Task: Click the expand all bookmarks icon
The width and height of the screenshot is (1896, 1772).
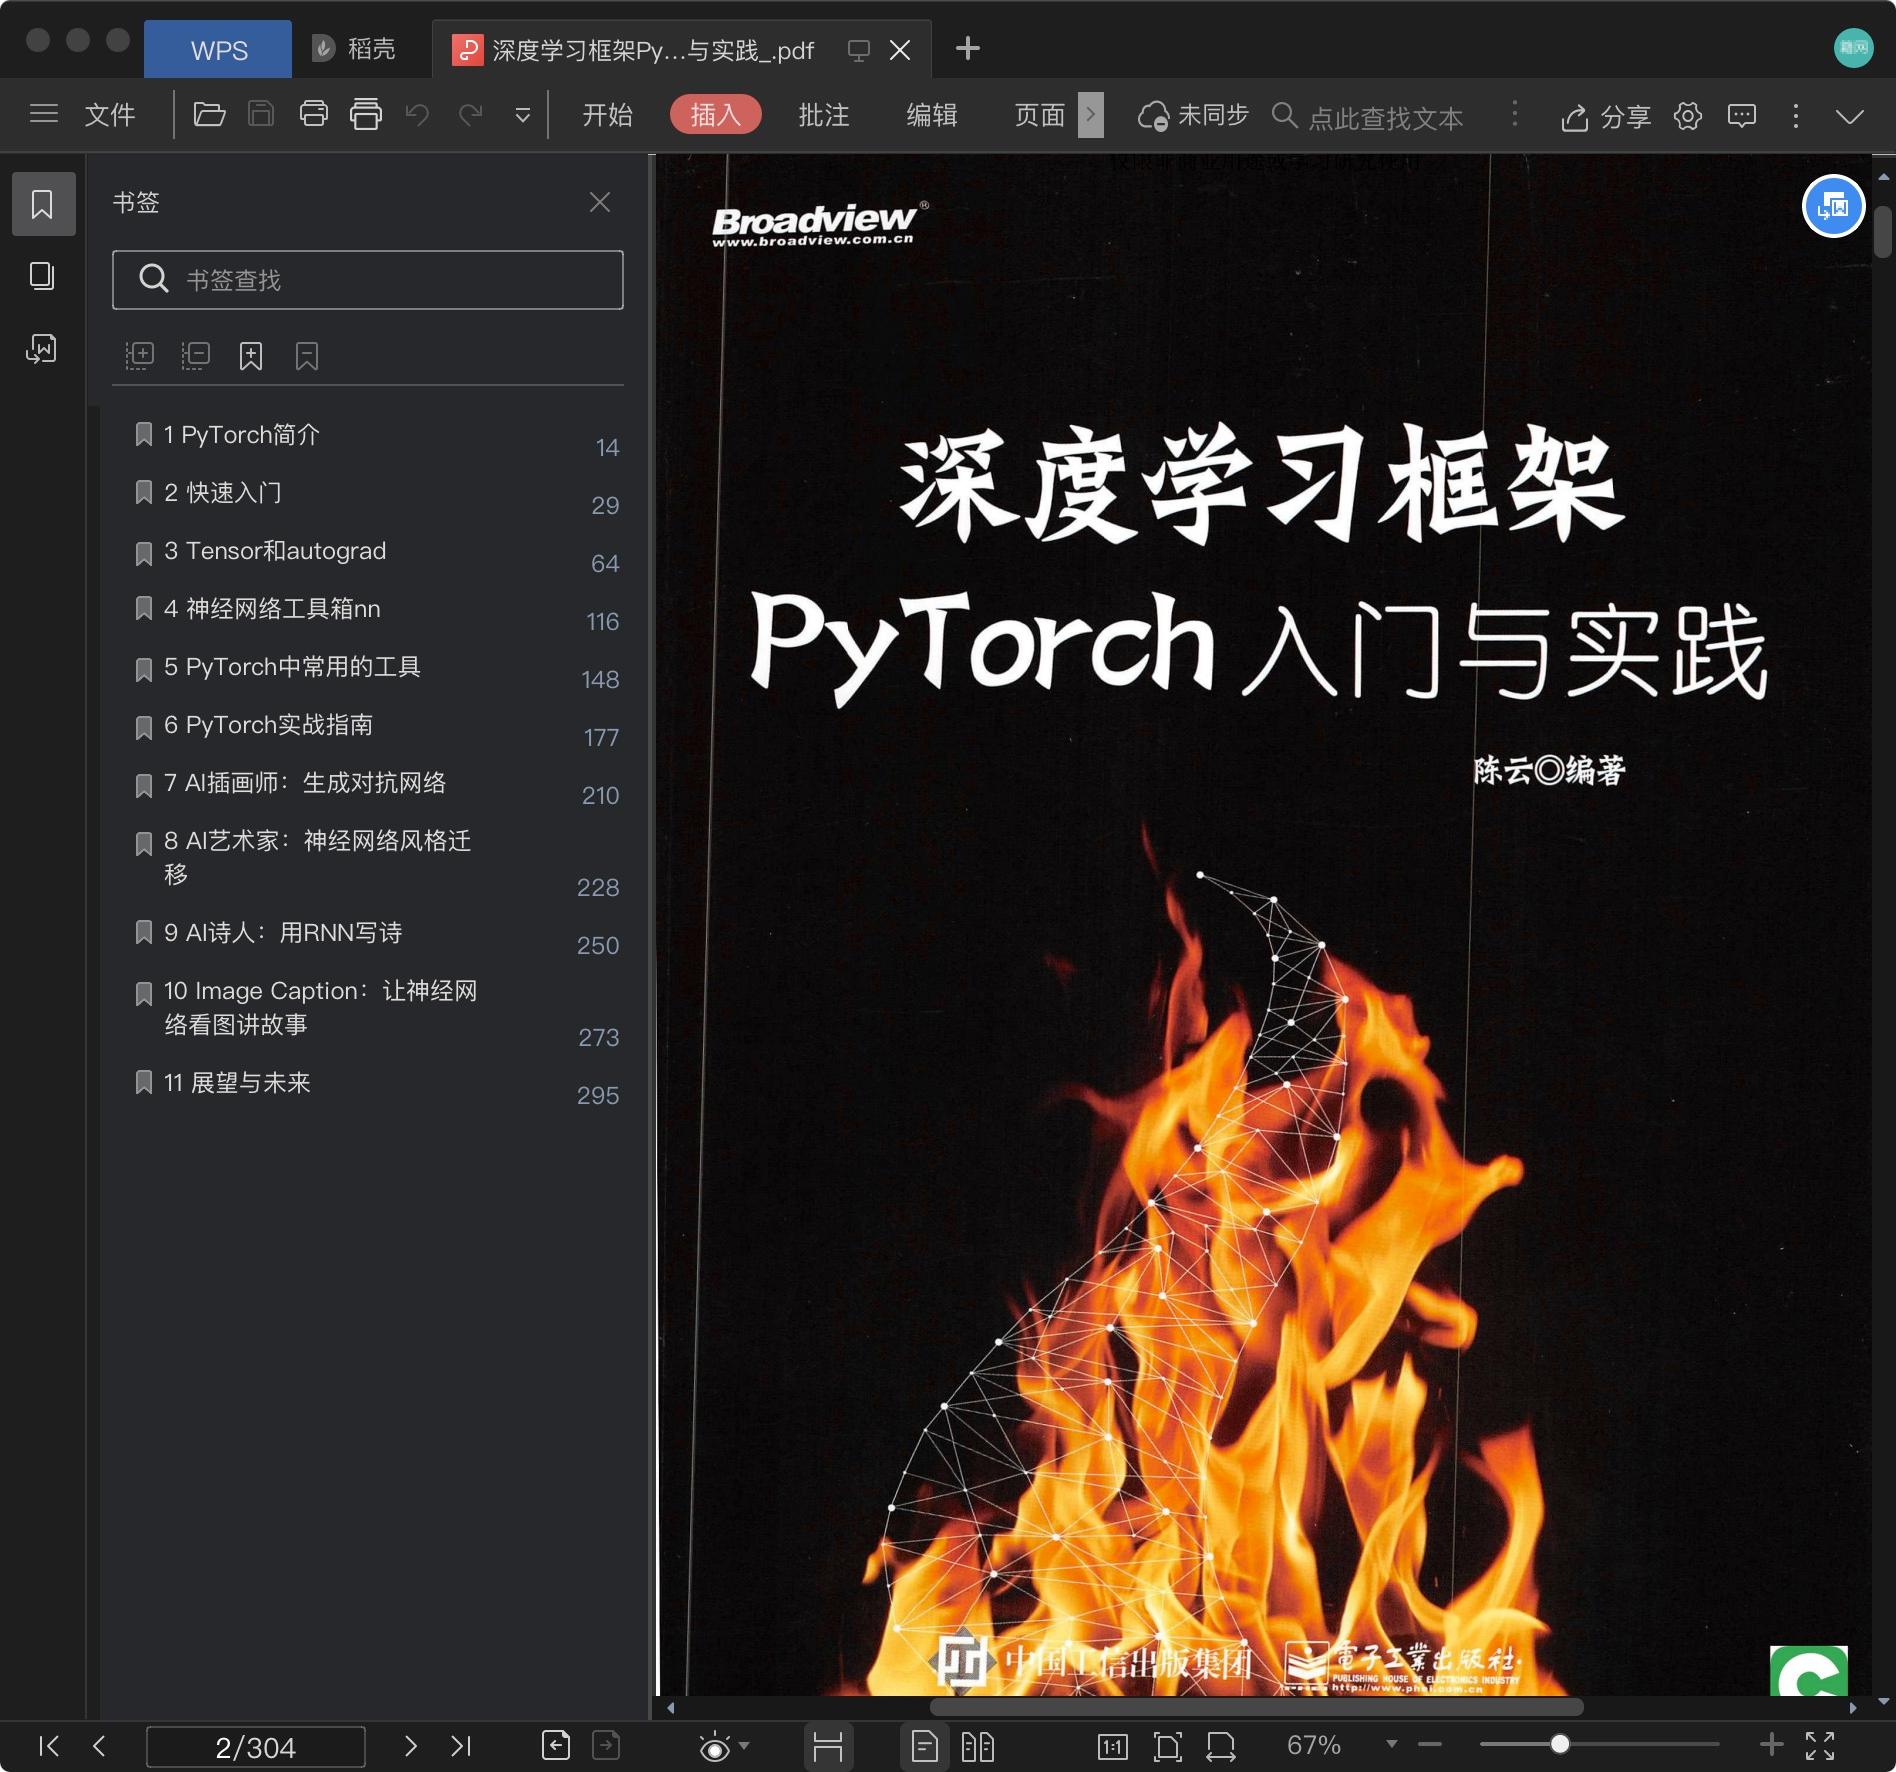Action: 139,356
